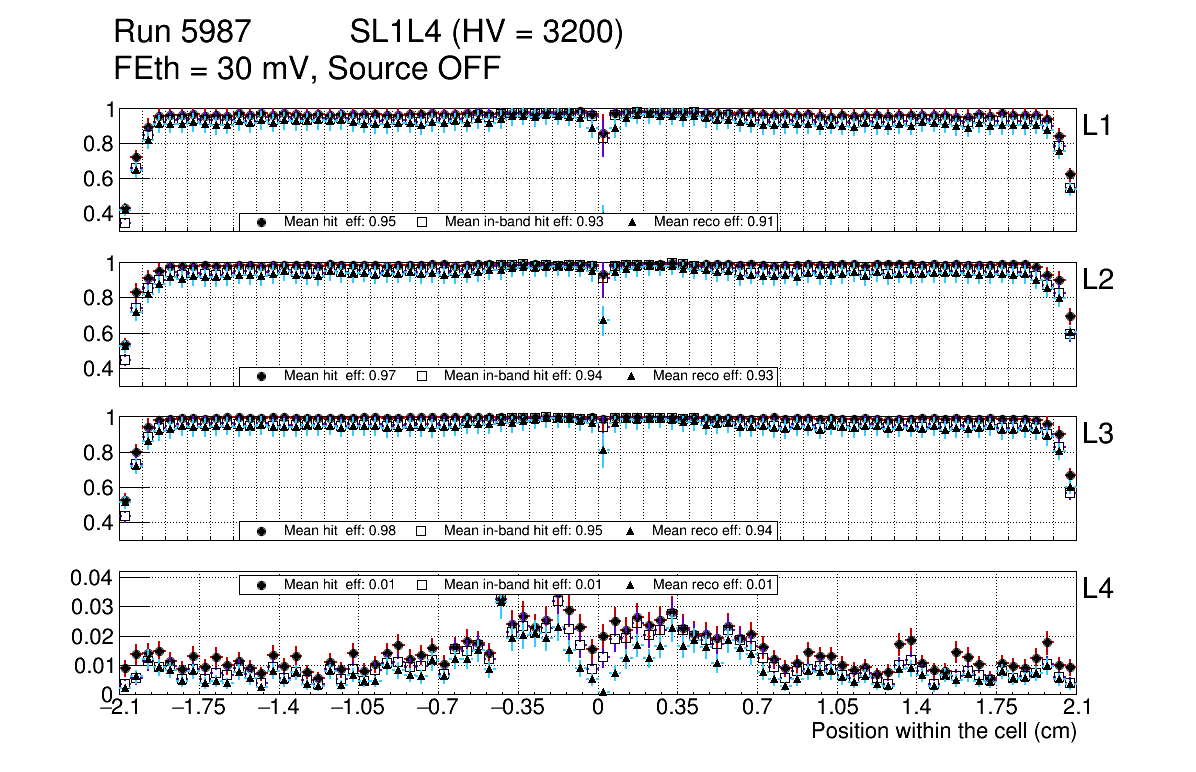Click the open square marker in L1 legend
1196x772 pixels.
click(422, 222)
